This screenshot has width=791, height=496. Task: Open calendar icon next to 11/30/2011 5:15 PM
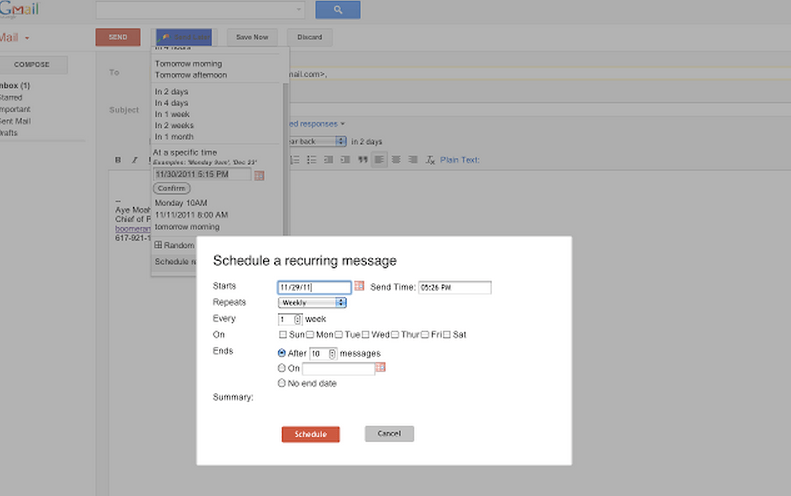259,175
